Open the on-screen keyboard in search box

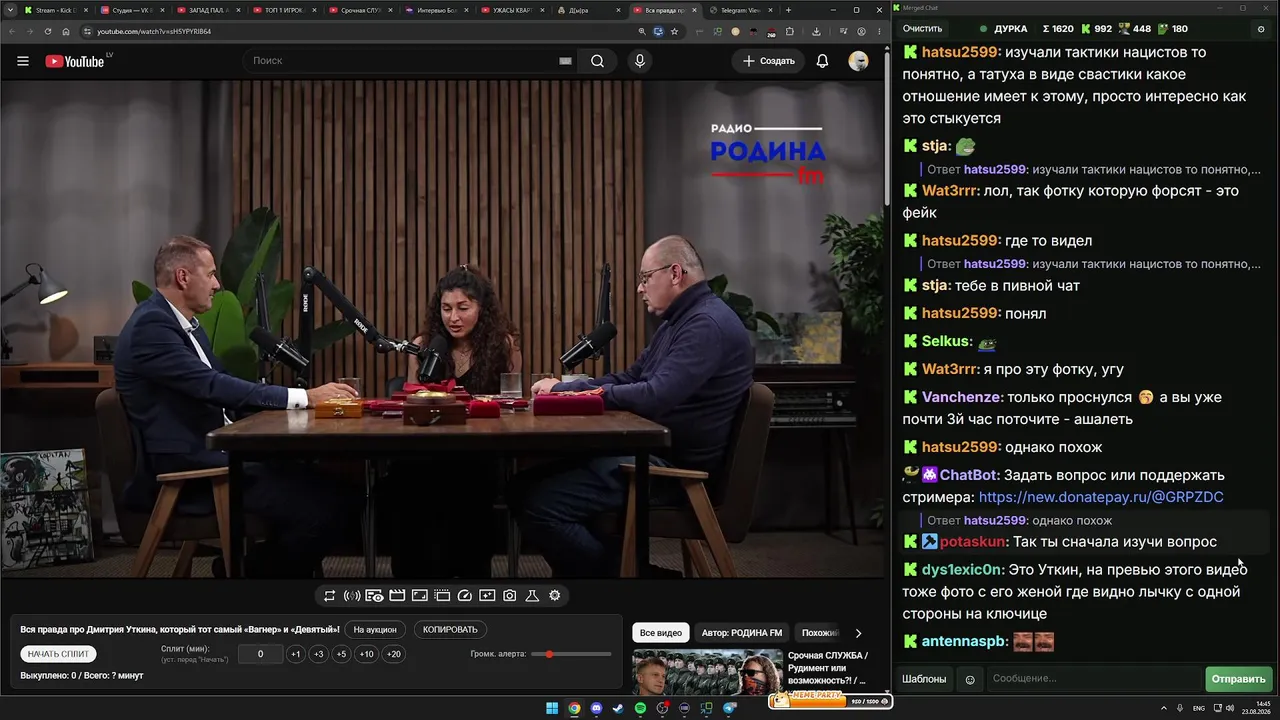(x=565, y=61)
